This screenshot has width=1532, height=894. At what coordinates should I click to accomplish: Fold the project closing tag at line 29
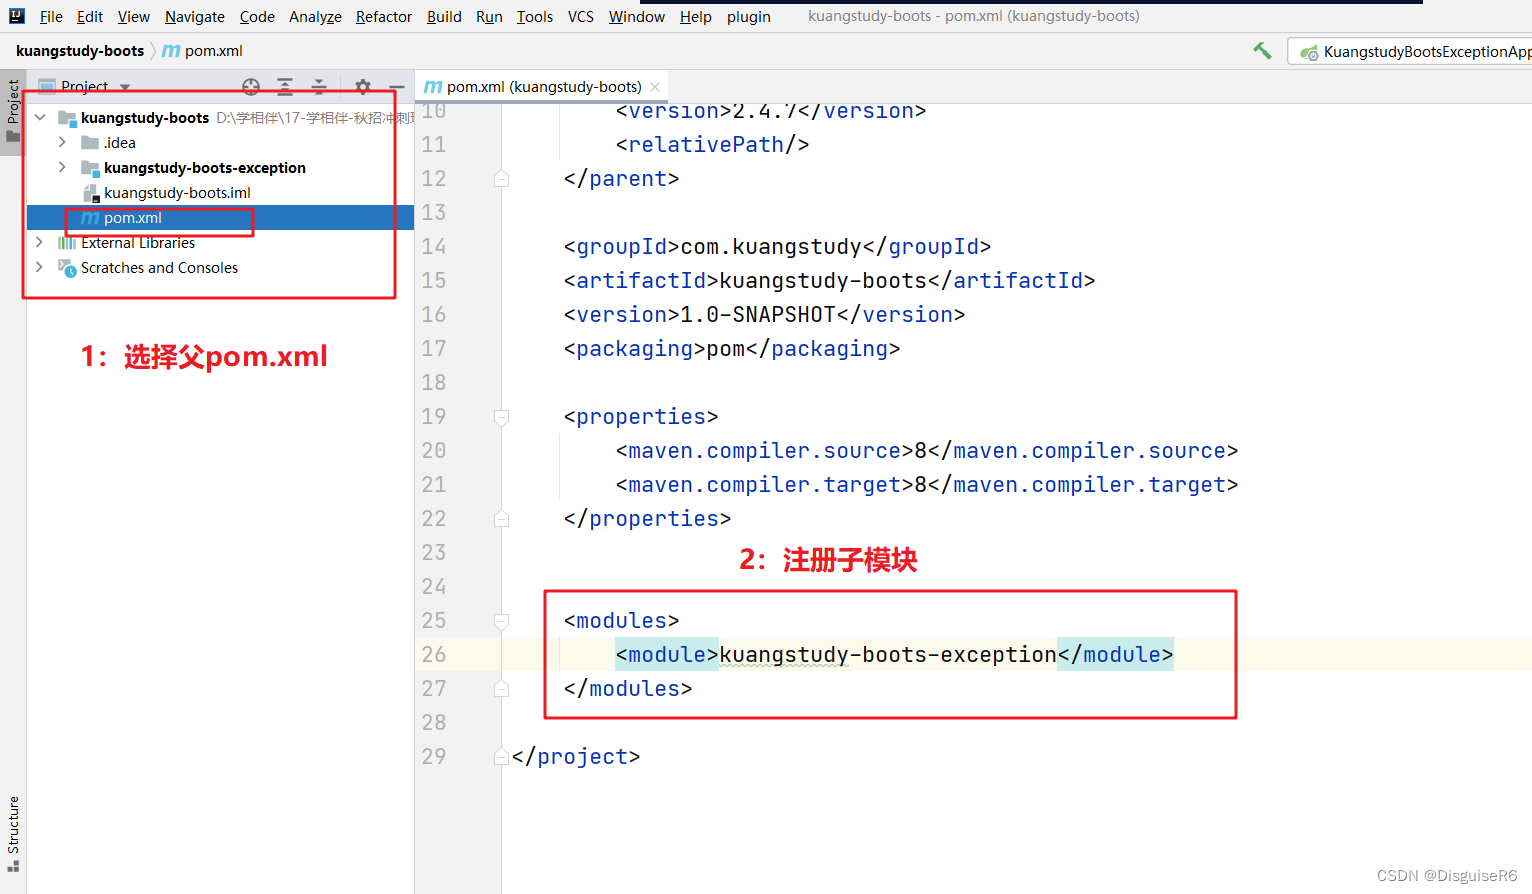502,757
